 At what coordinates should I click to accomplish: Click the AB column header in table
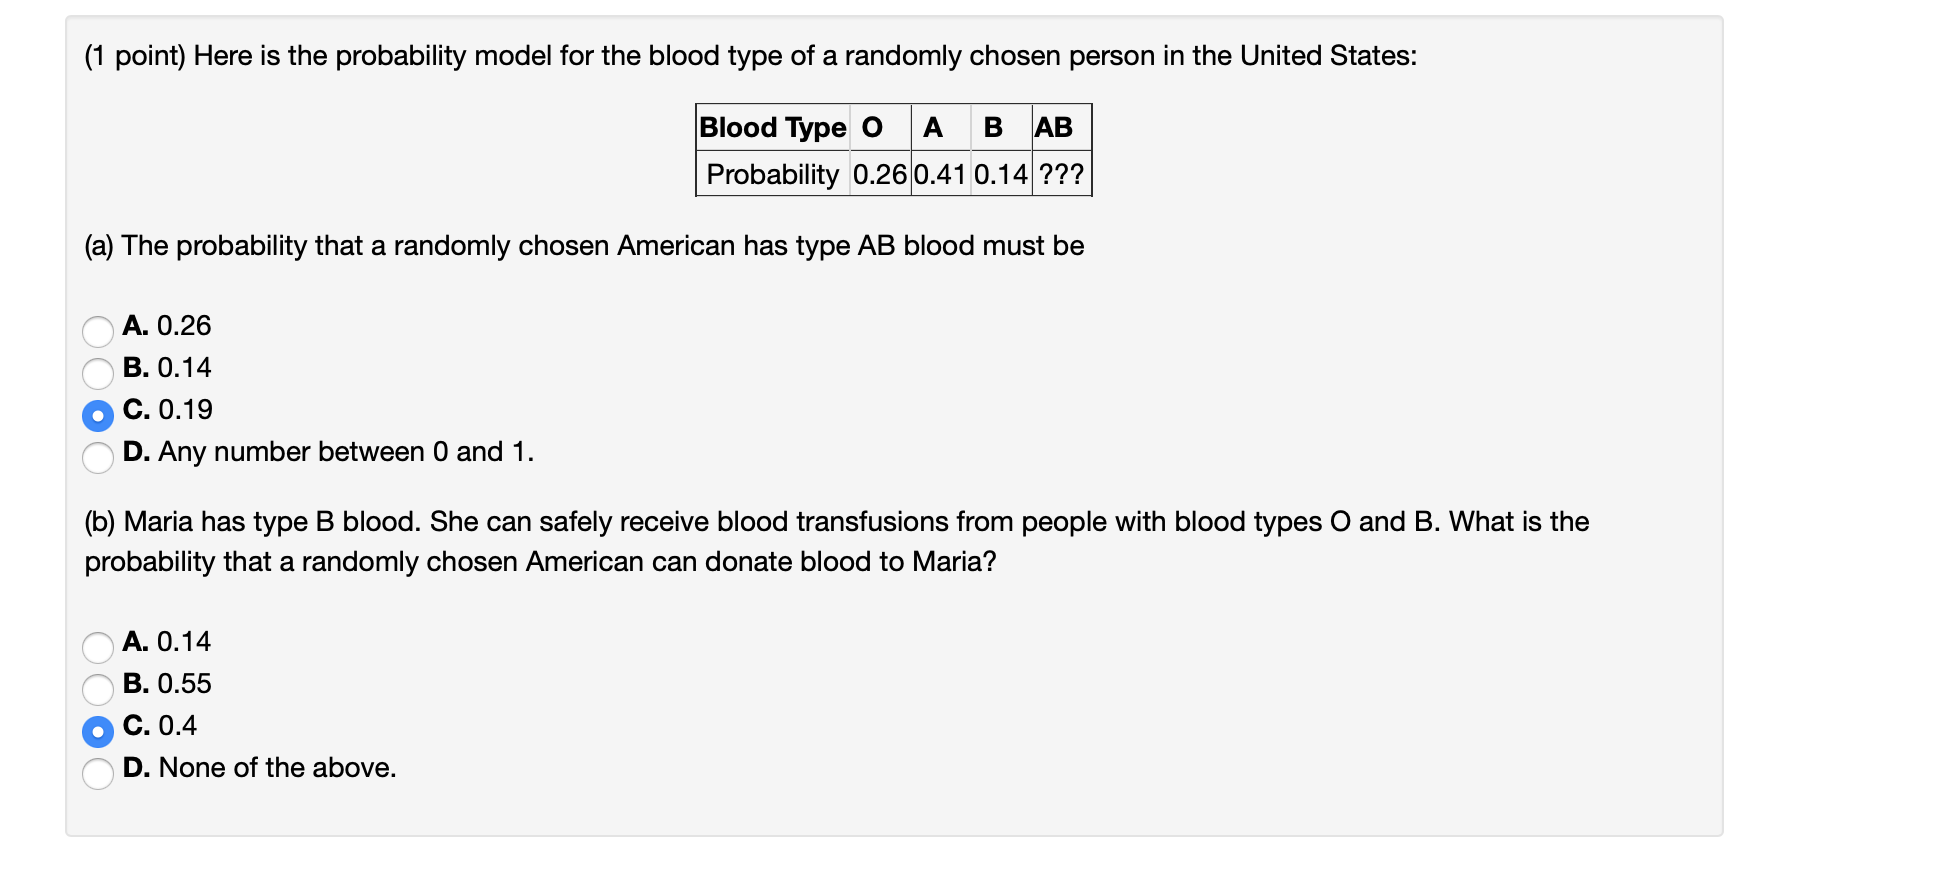click(1056, 128)
